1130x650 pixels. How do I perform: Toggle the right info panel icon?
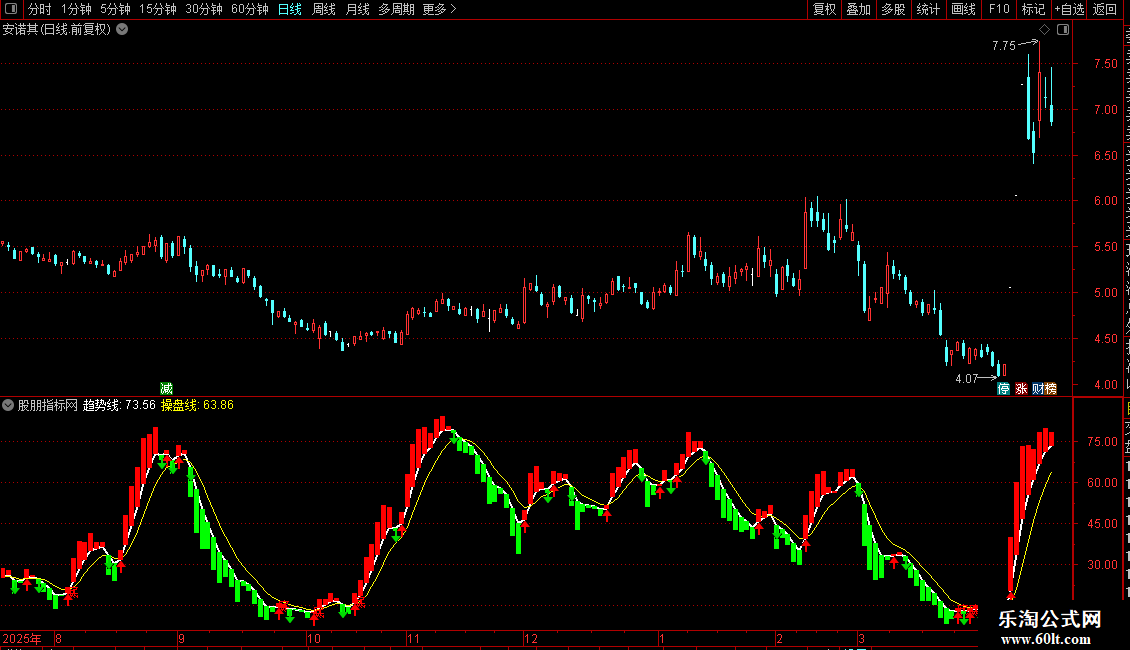click(1063, 30)
